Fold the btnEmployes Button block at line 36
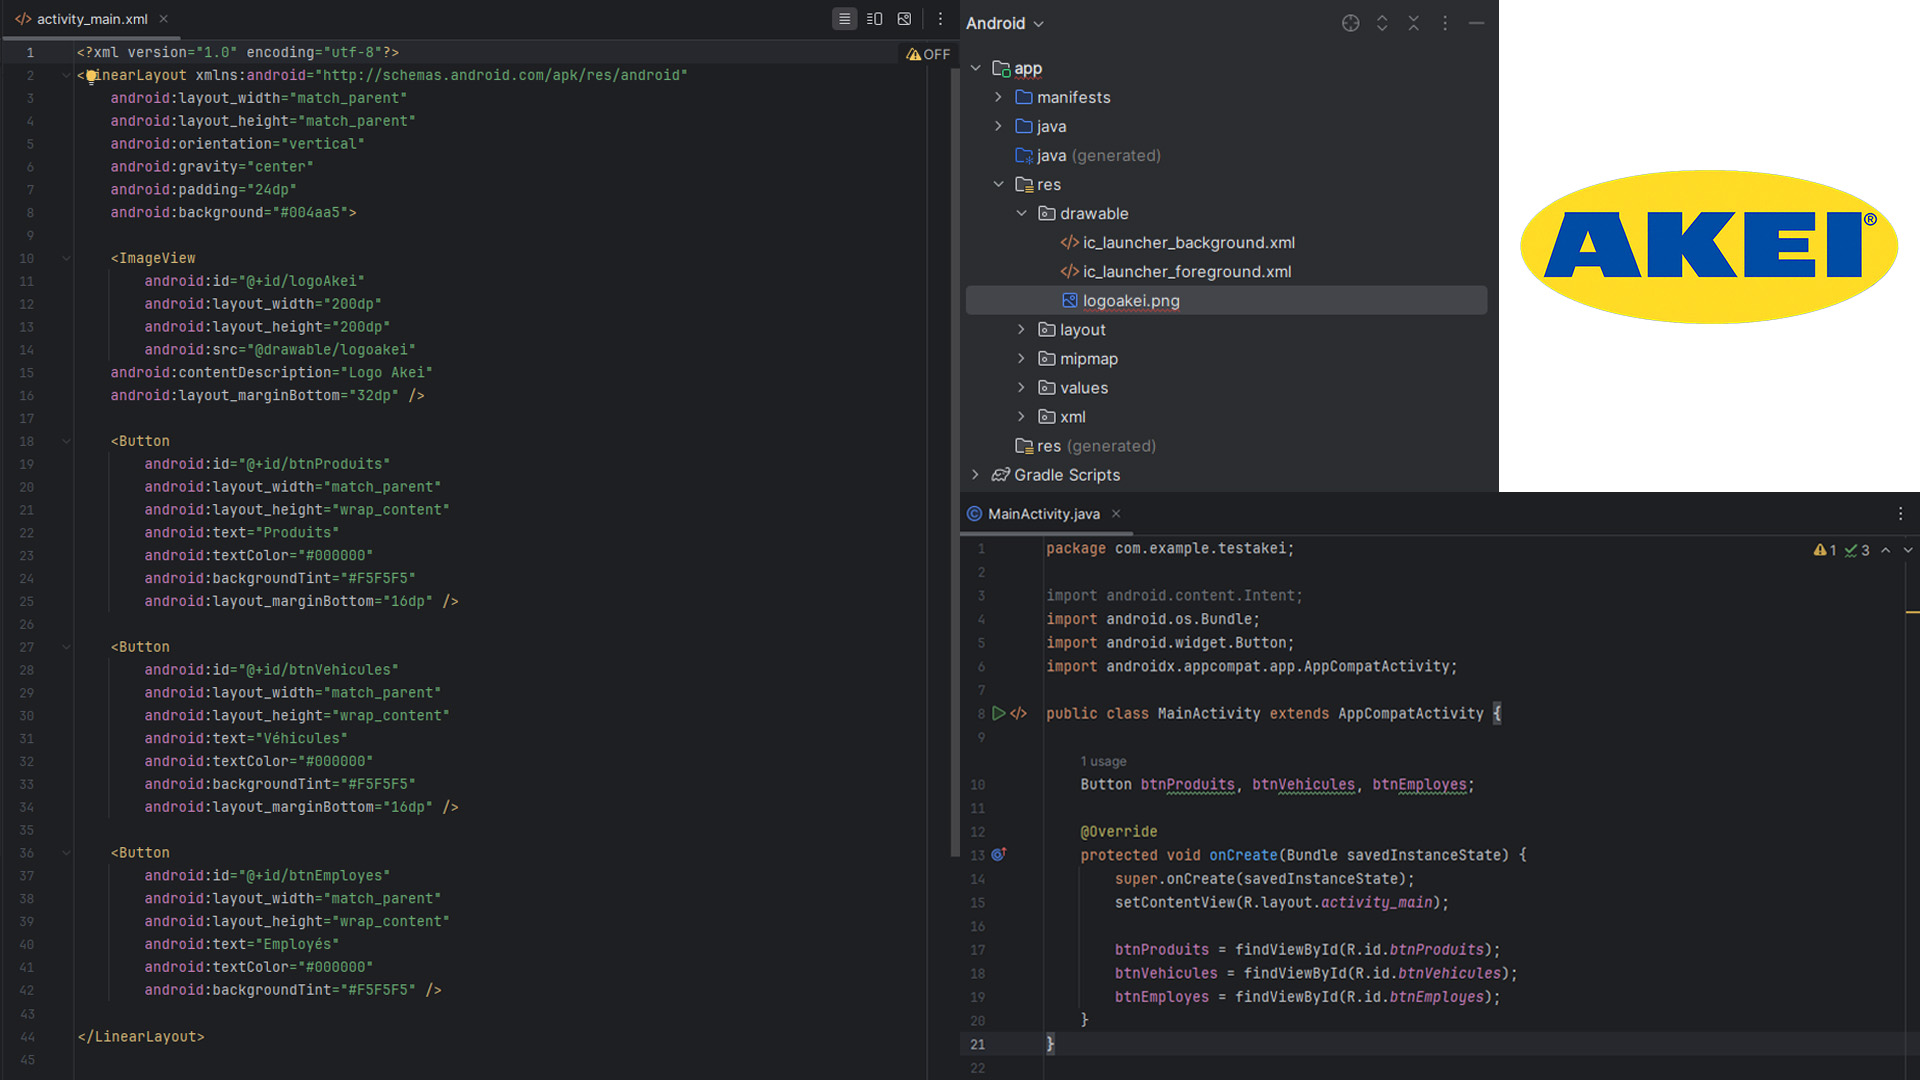The image size is (1920, 1080). 66,854
